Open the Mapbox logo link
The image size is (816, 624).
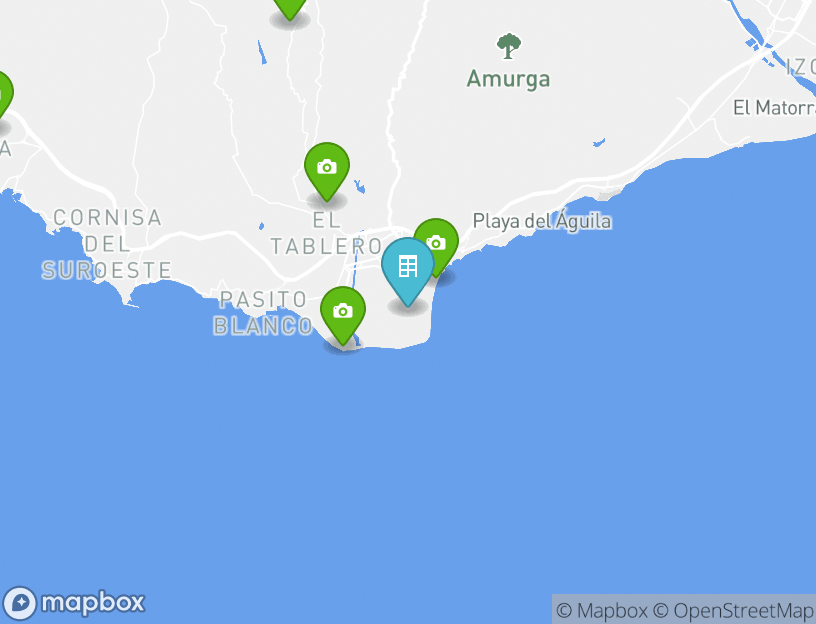click(x=73, y=603)
